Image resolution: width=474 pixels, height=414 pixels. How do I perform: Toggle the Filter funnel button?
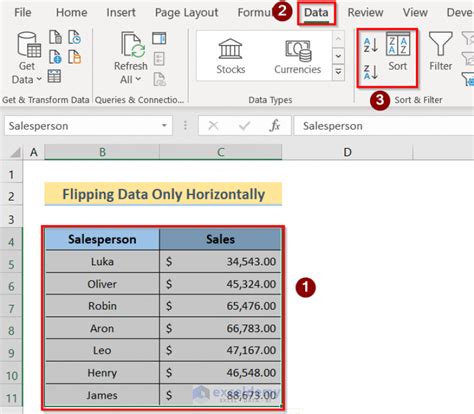point(441,52)
